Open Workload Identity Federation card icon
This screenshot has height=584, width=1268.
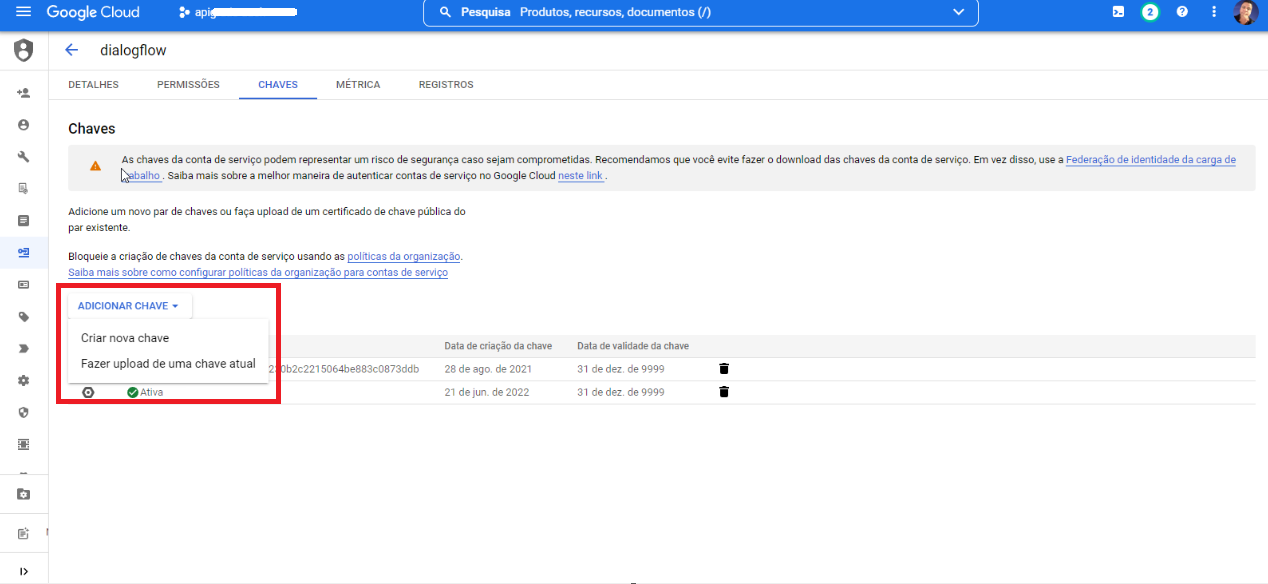point(23,285)
